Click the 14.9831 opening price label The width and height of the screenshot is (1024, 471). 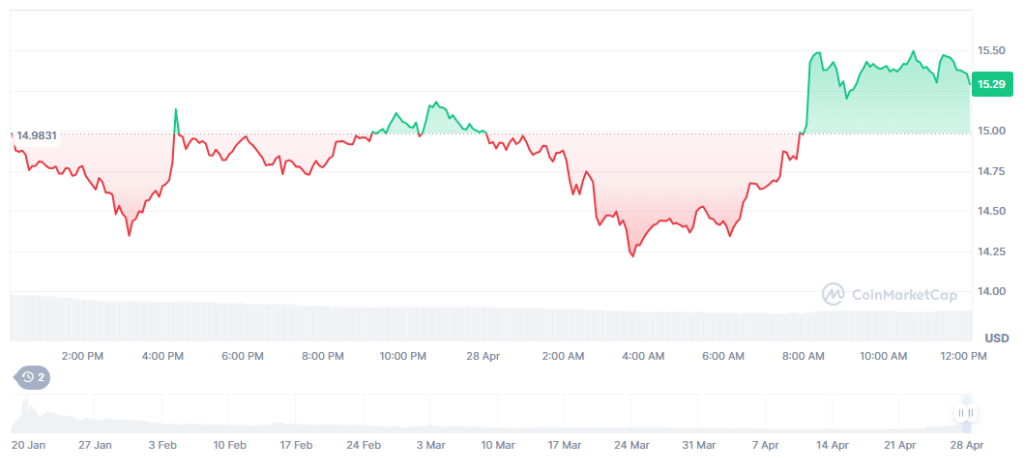(36, 135)
